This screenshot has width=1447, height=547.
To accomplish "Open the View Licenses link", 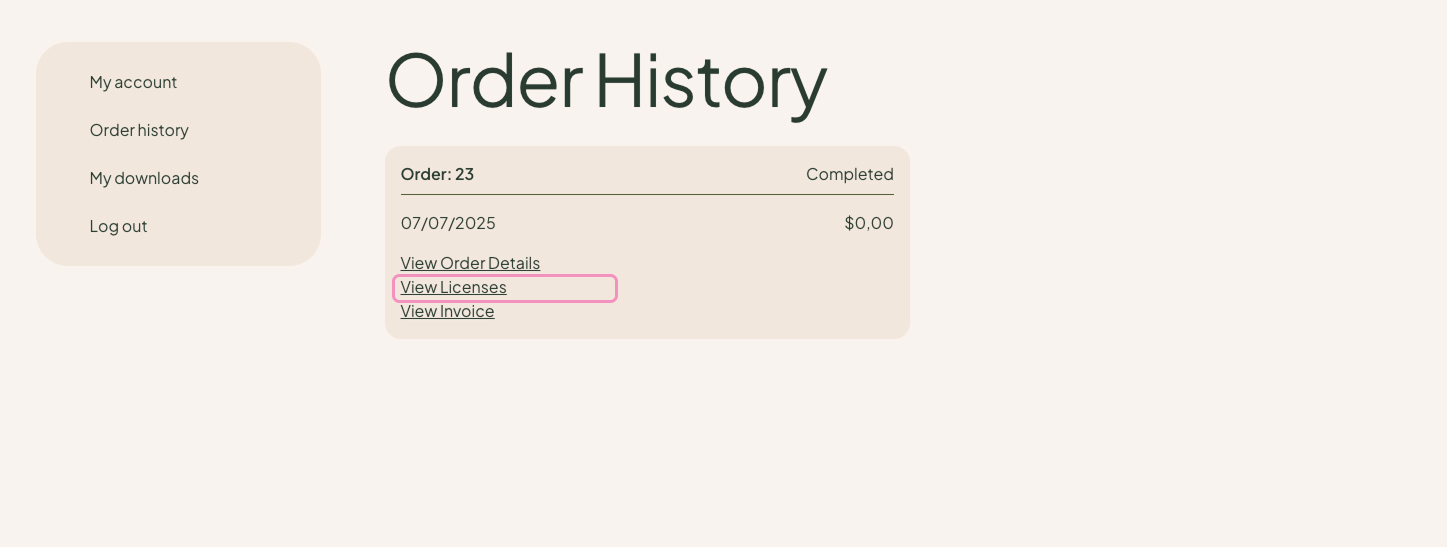I will tap(454, 287).
